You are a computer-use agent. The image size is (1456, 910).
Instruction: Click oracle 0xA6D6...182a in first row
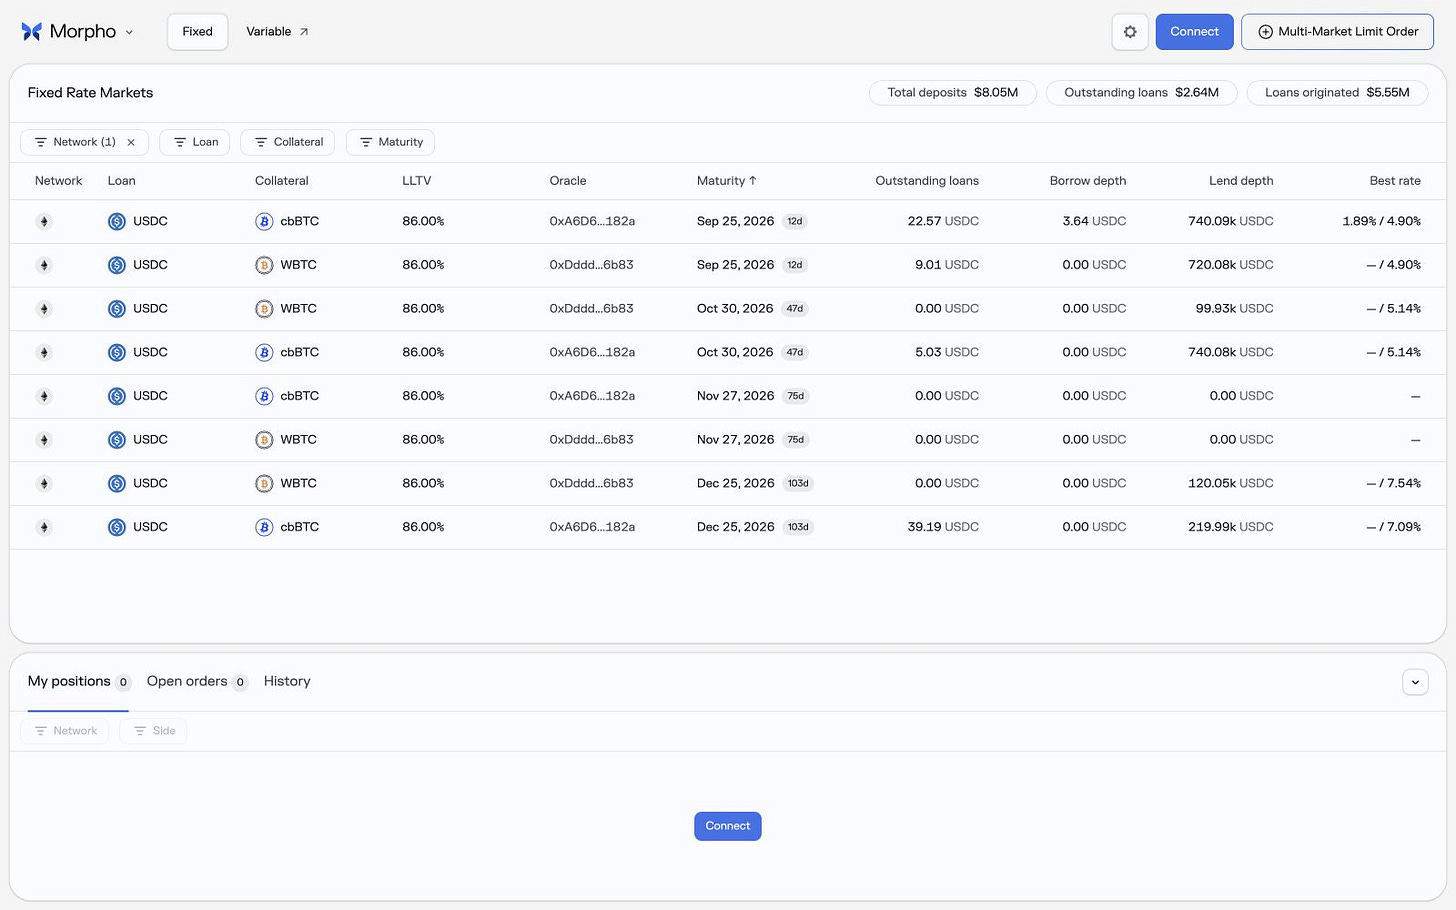592,222
